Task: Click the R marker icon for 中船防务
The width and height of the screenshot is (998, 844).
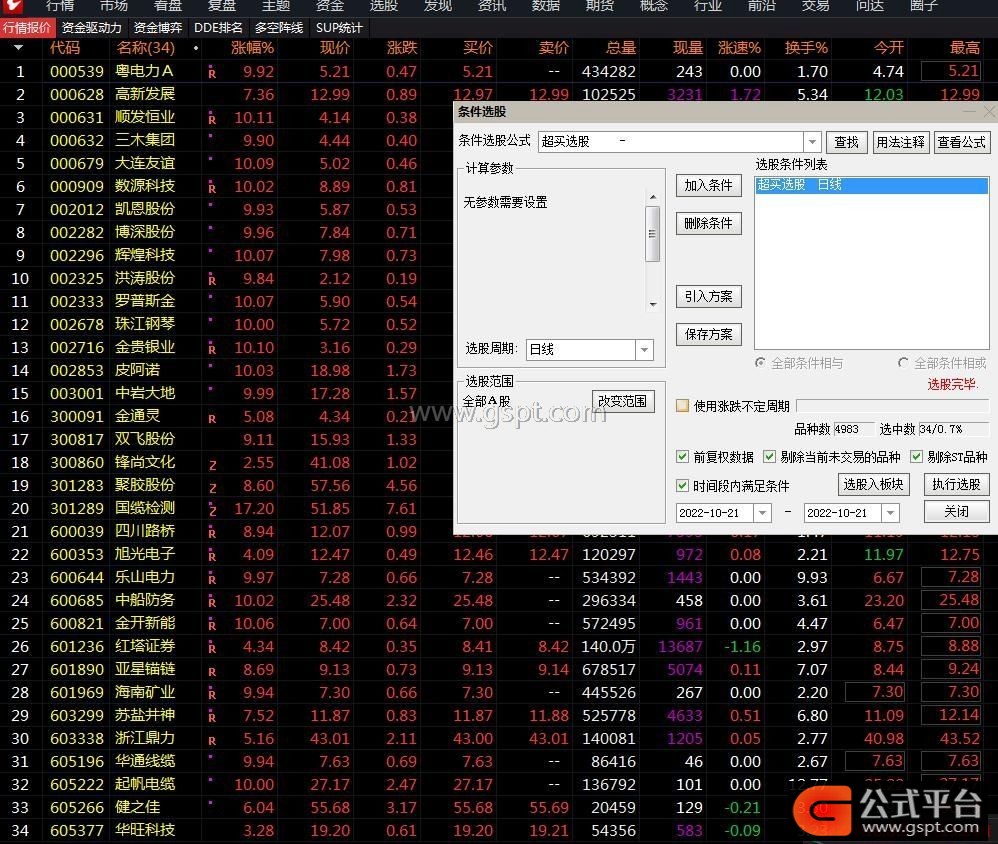Action: 212,602
